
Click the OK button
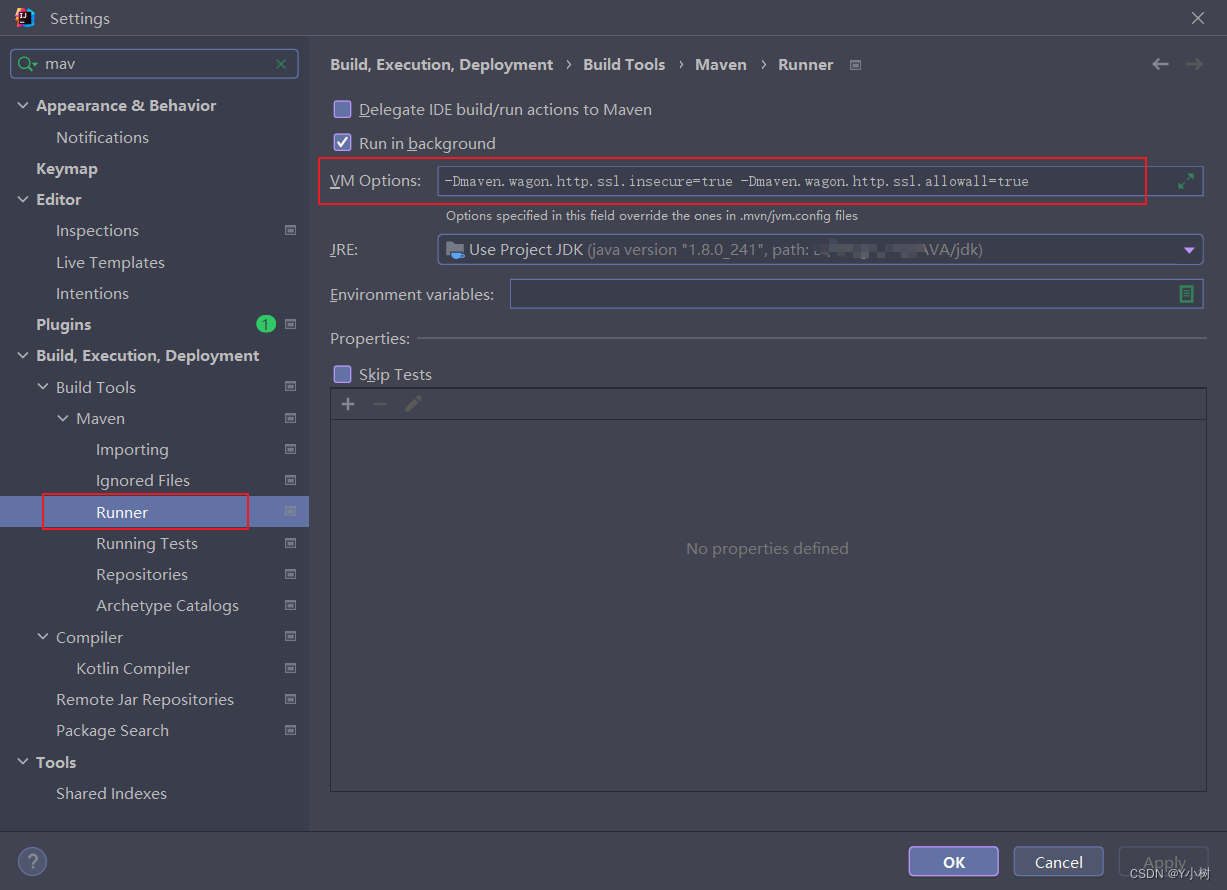pyautogui.click(x=954, y=862)
